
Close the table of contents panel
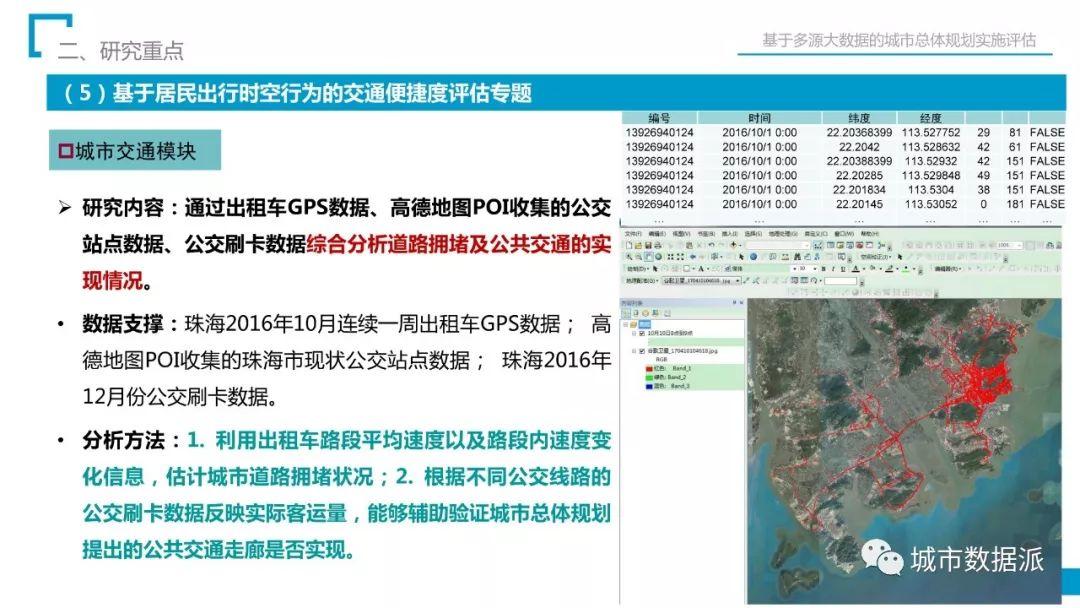point(742,302)
